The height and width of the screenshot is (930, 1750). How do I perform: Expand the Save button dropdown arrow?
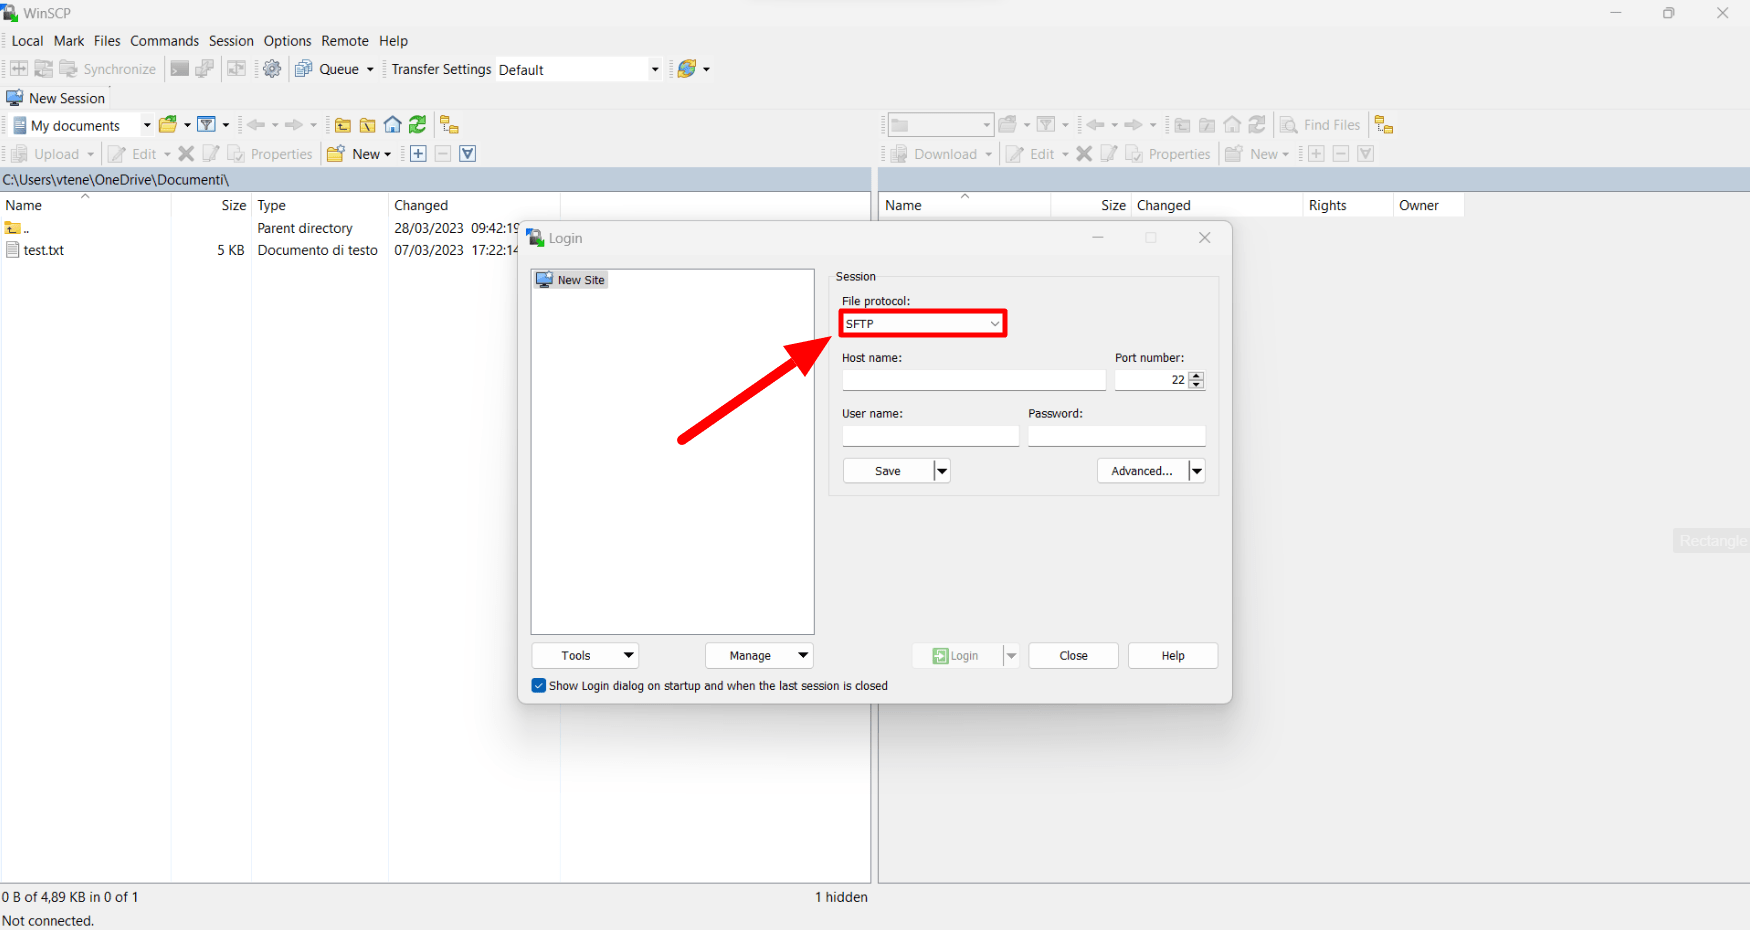(x=942, y=471)
